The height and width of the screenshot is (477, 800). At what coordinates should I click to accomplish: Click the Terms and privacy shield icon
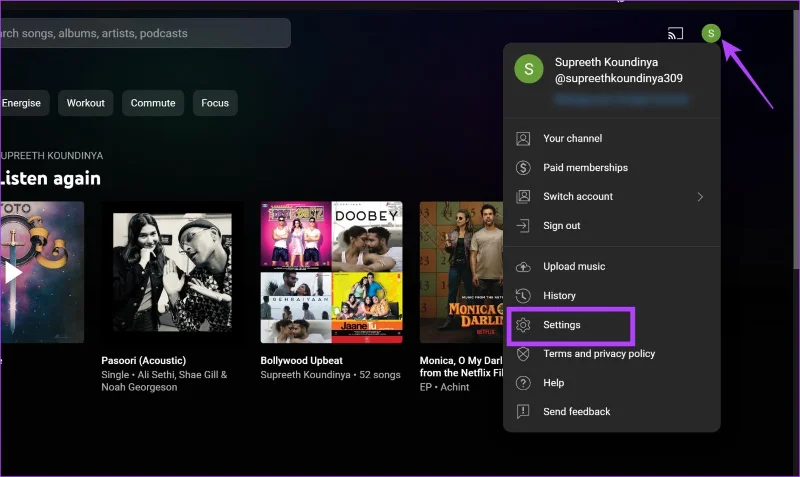click(x=523, y=354)
